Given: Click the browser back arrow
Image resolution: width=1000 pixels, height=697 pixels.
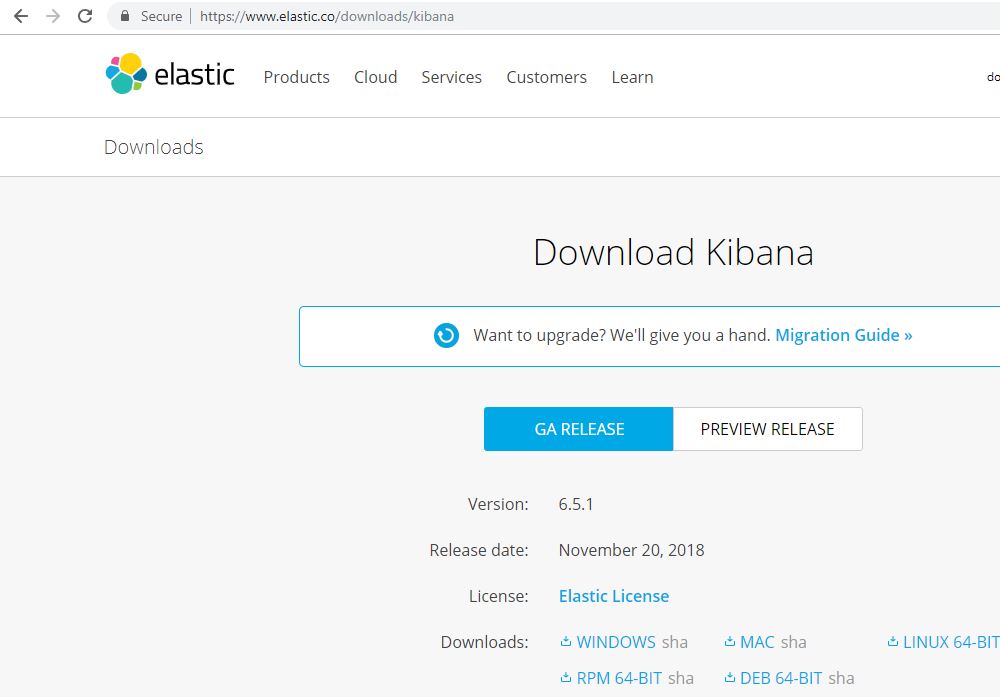Looking at the screenshot, I should (21, 16).
